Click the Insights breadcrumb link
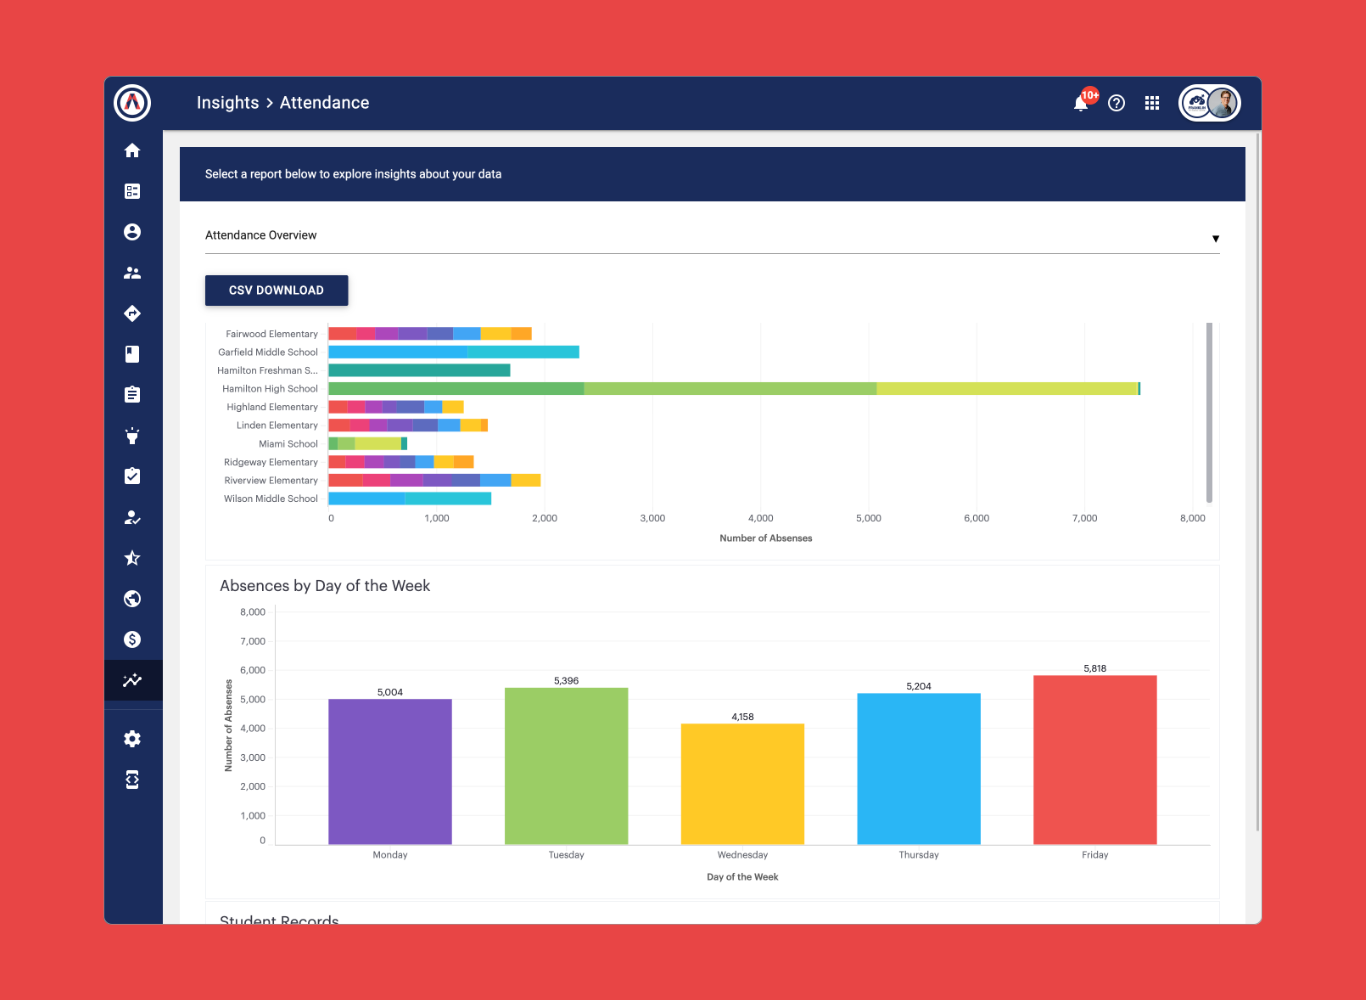This screenshot has height=1000, width=1366. (228, 103)
